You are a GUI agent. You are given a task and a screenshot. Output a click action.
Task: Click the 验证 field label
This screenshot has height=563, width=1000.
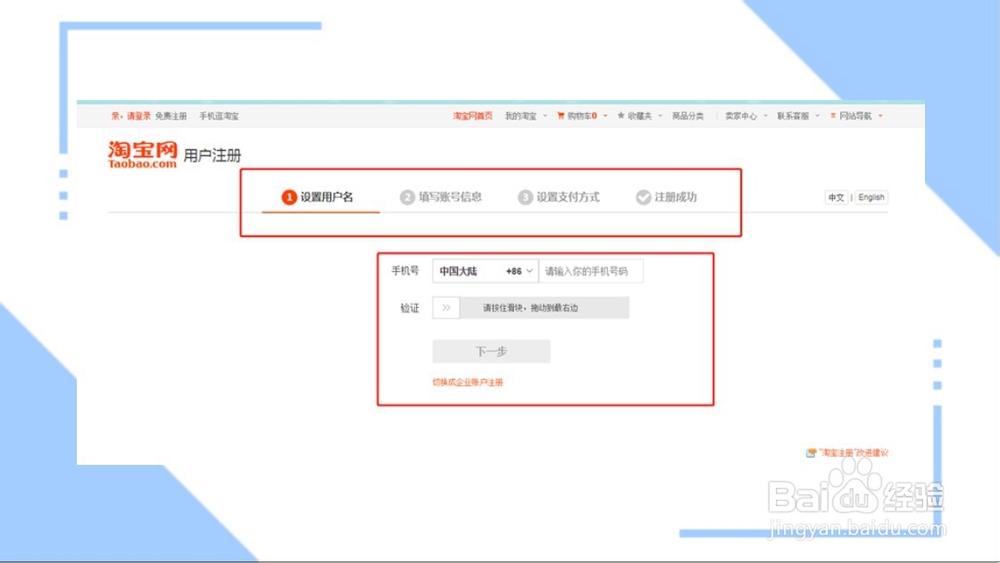(409, 308)
